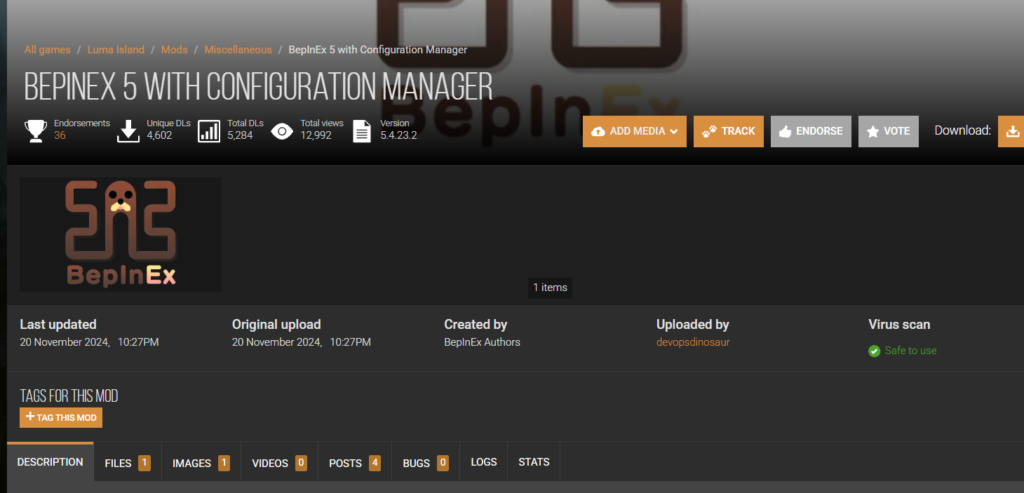Screen dimensions: 1024x493
Task: Click the Total DLs bar chart icon
Action: 209,130
